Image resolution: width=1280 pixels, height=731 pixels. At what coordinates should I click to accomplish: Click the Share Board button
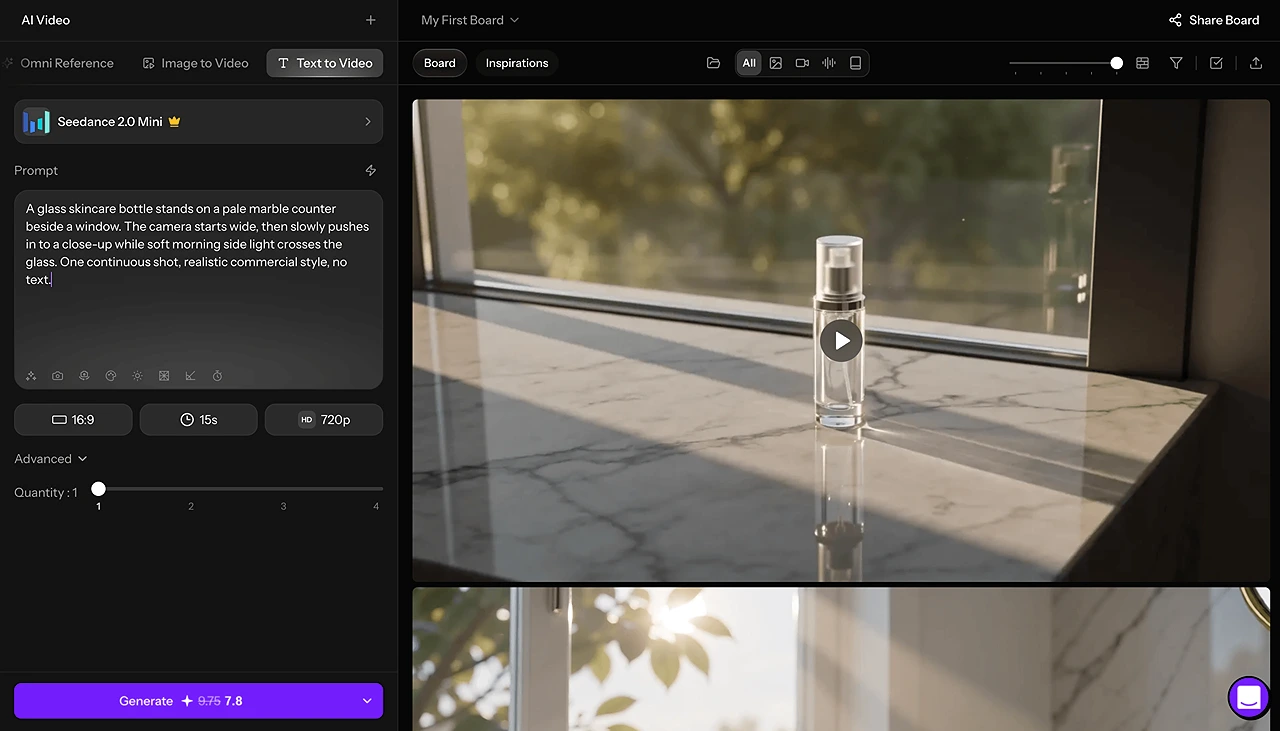[x=1214, y=20]
